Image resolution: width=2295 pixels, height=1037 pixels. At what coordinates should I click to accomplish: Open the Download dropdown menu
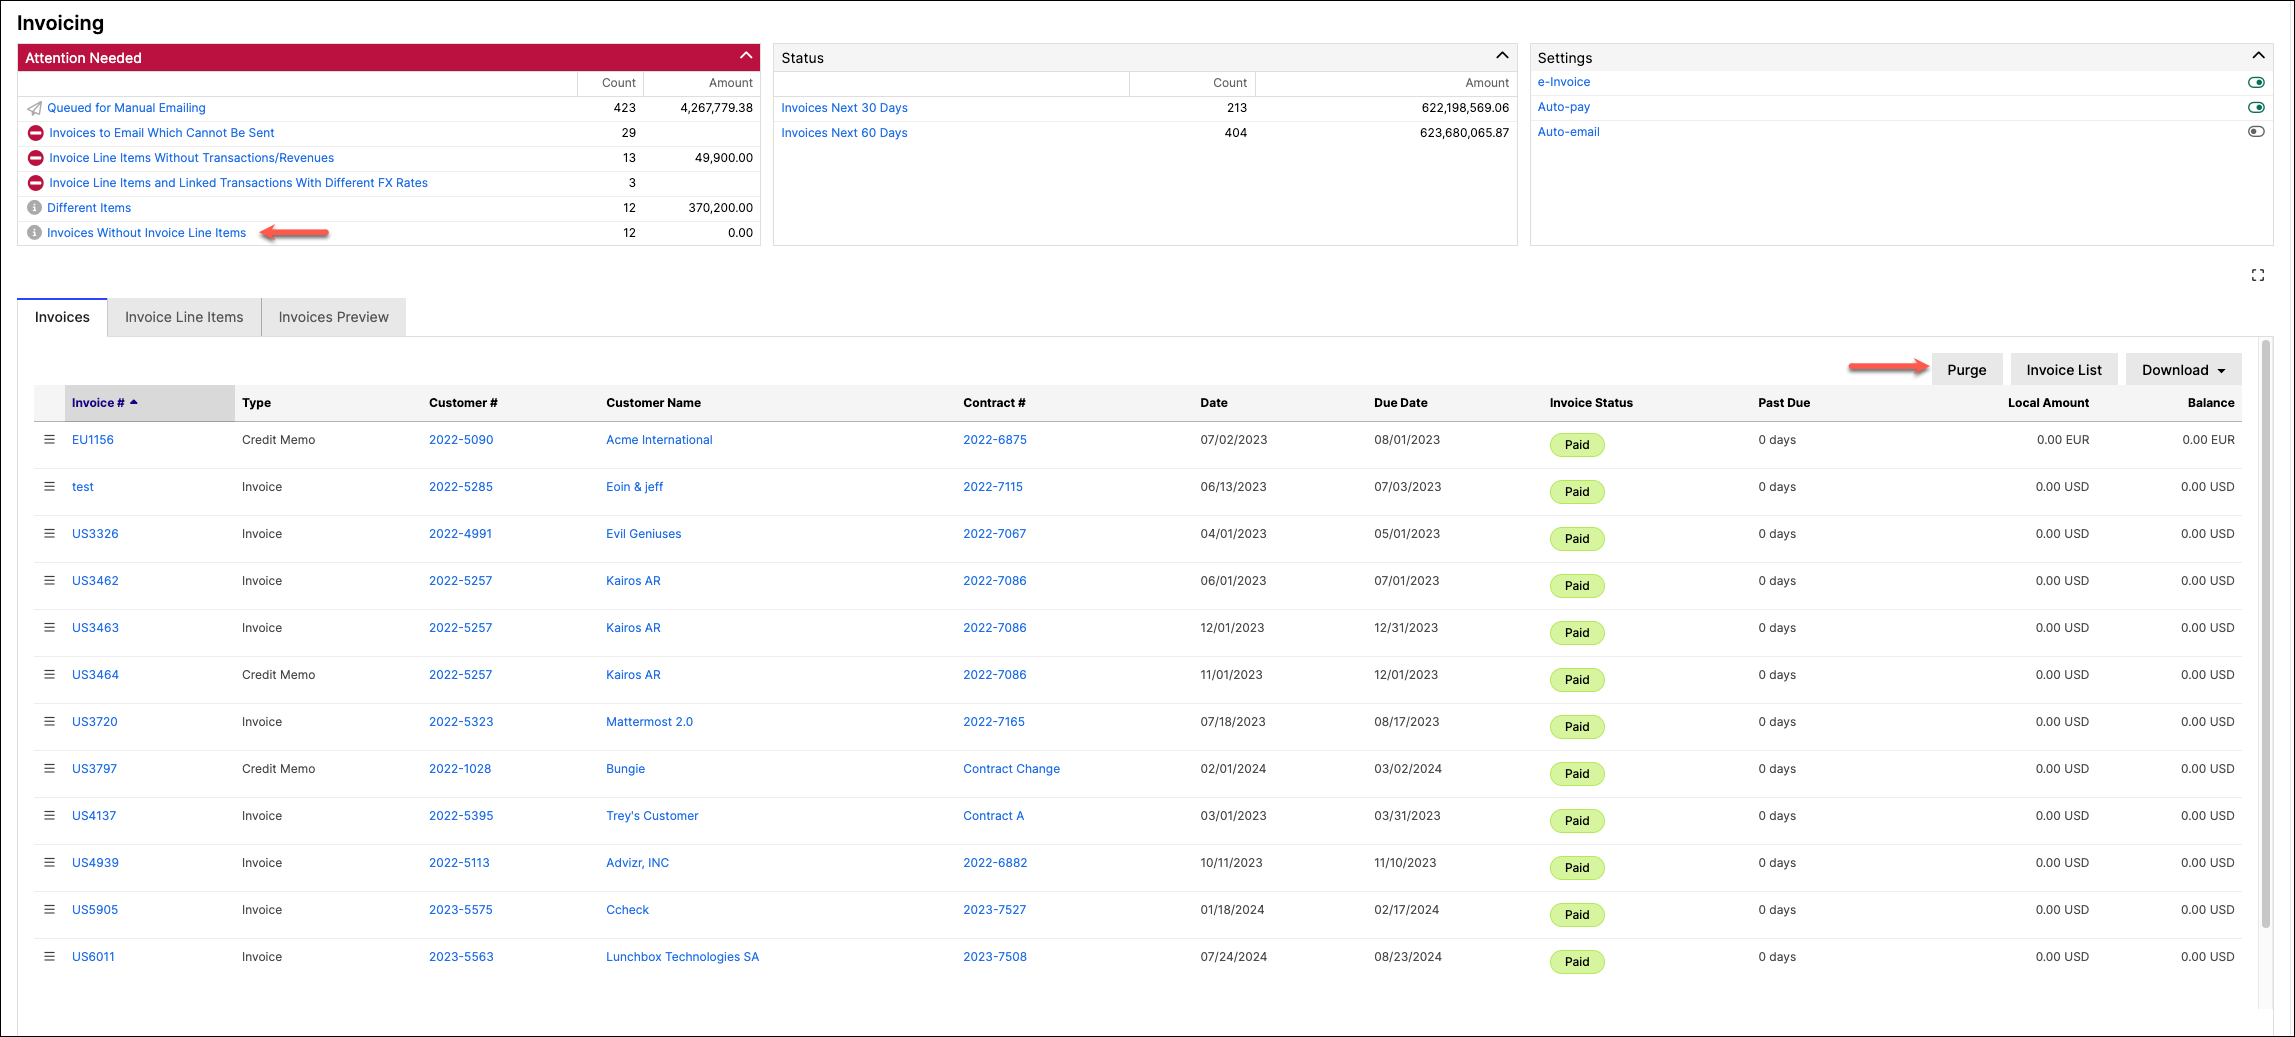(x=2184, y=370)
